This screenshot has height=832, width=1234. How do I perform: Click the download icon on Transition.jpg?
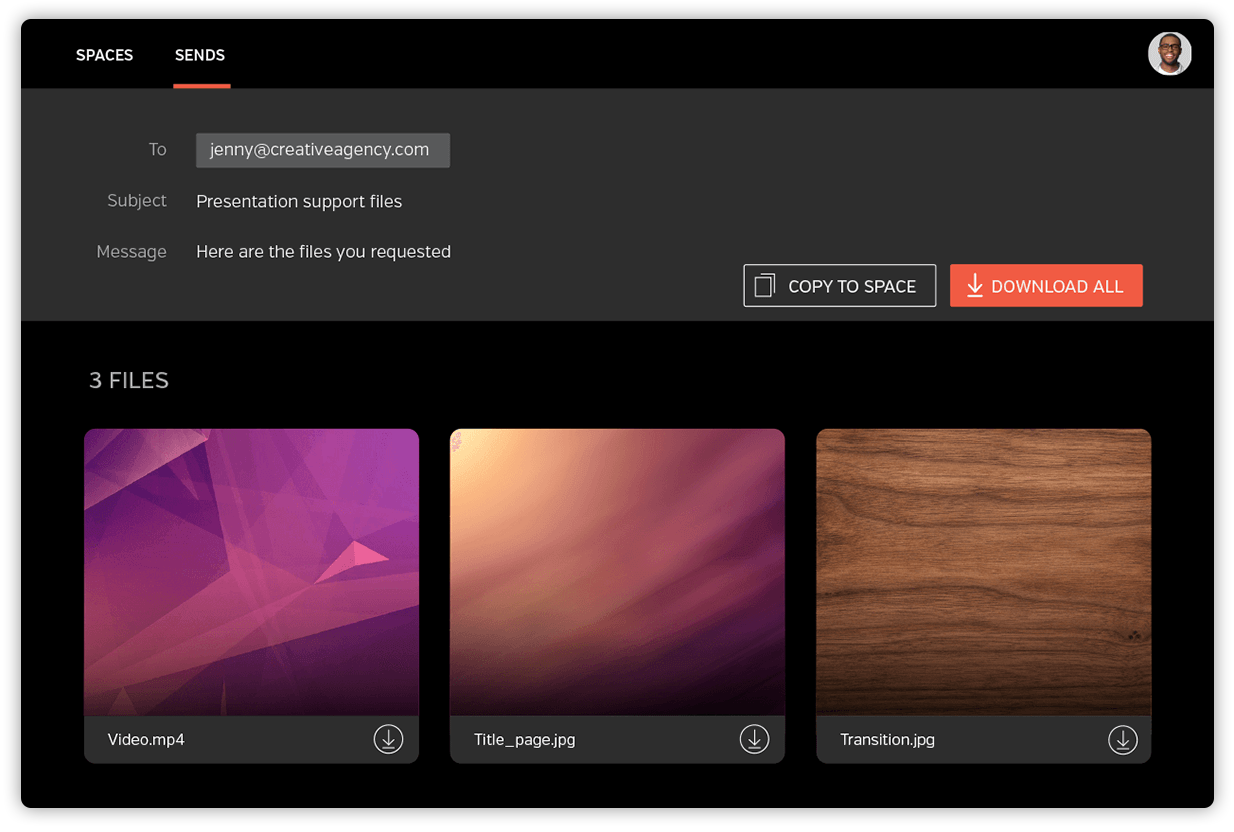click(1122, 740)
